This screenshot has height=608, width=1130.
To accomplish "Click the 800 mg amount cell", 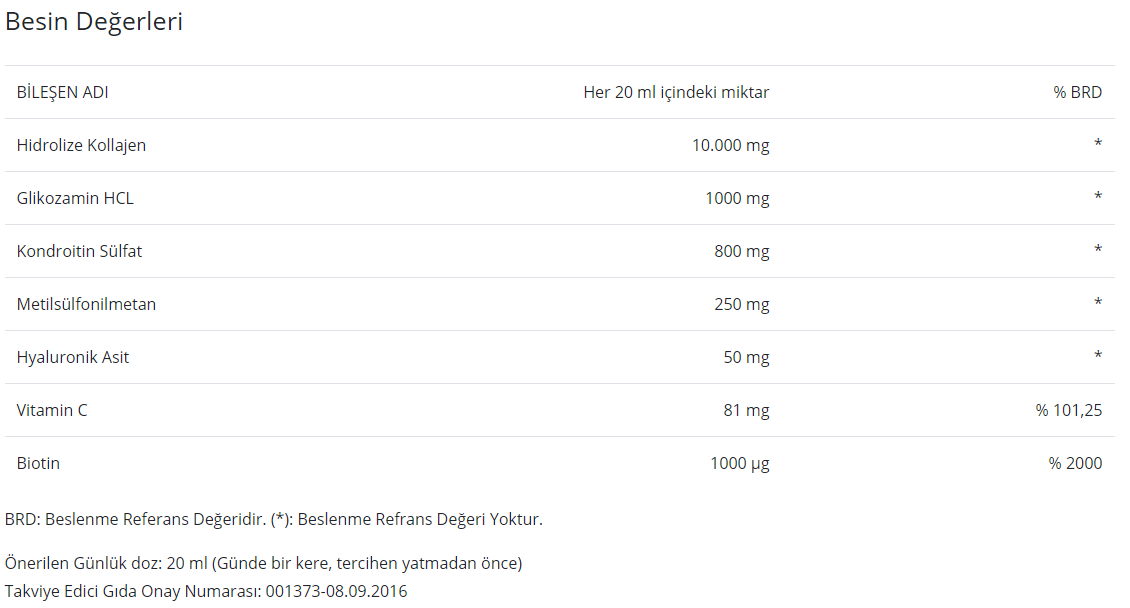I will pyautogui.click(x=742, y=251).
